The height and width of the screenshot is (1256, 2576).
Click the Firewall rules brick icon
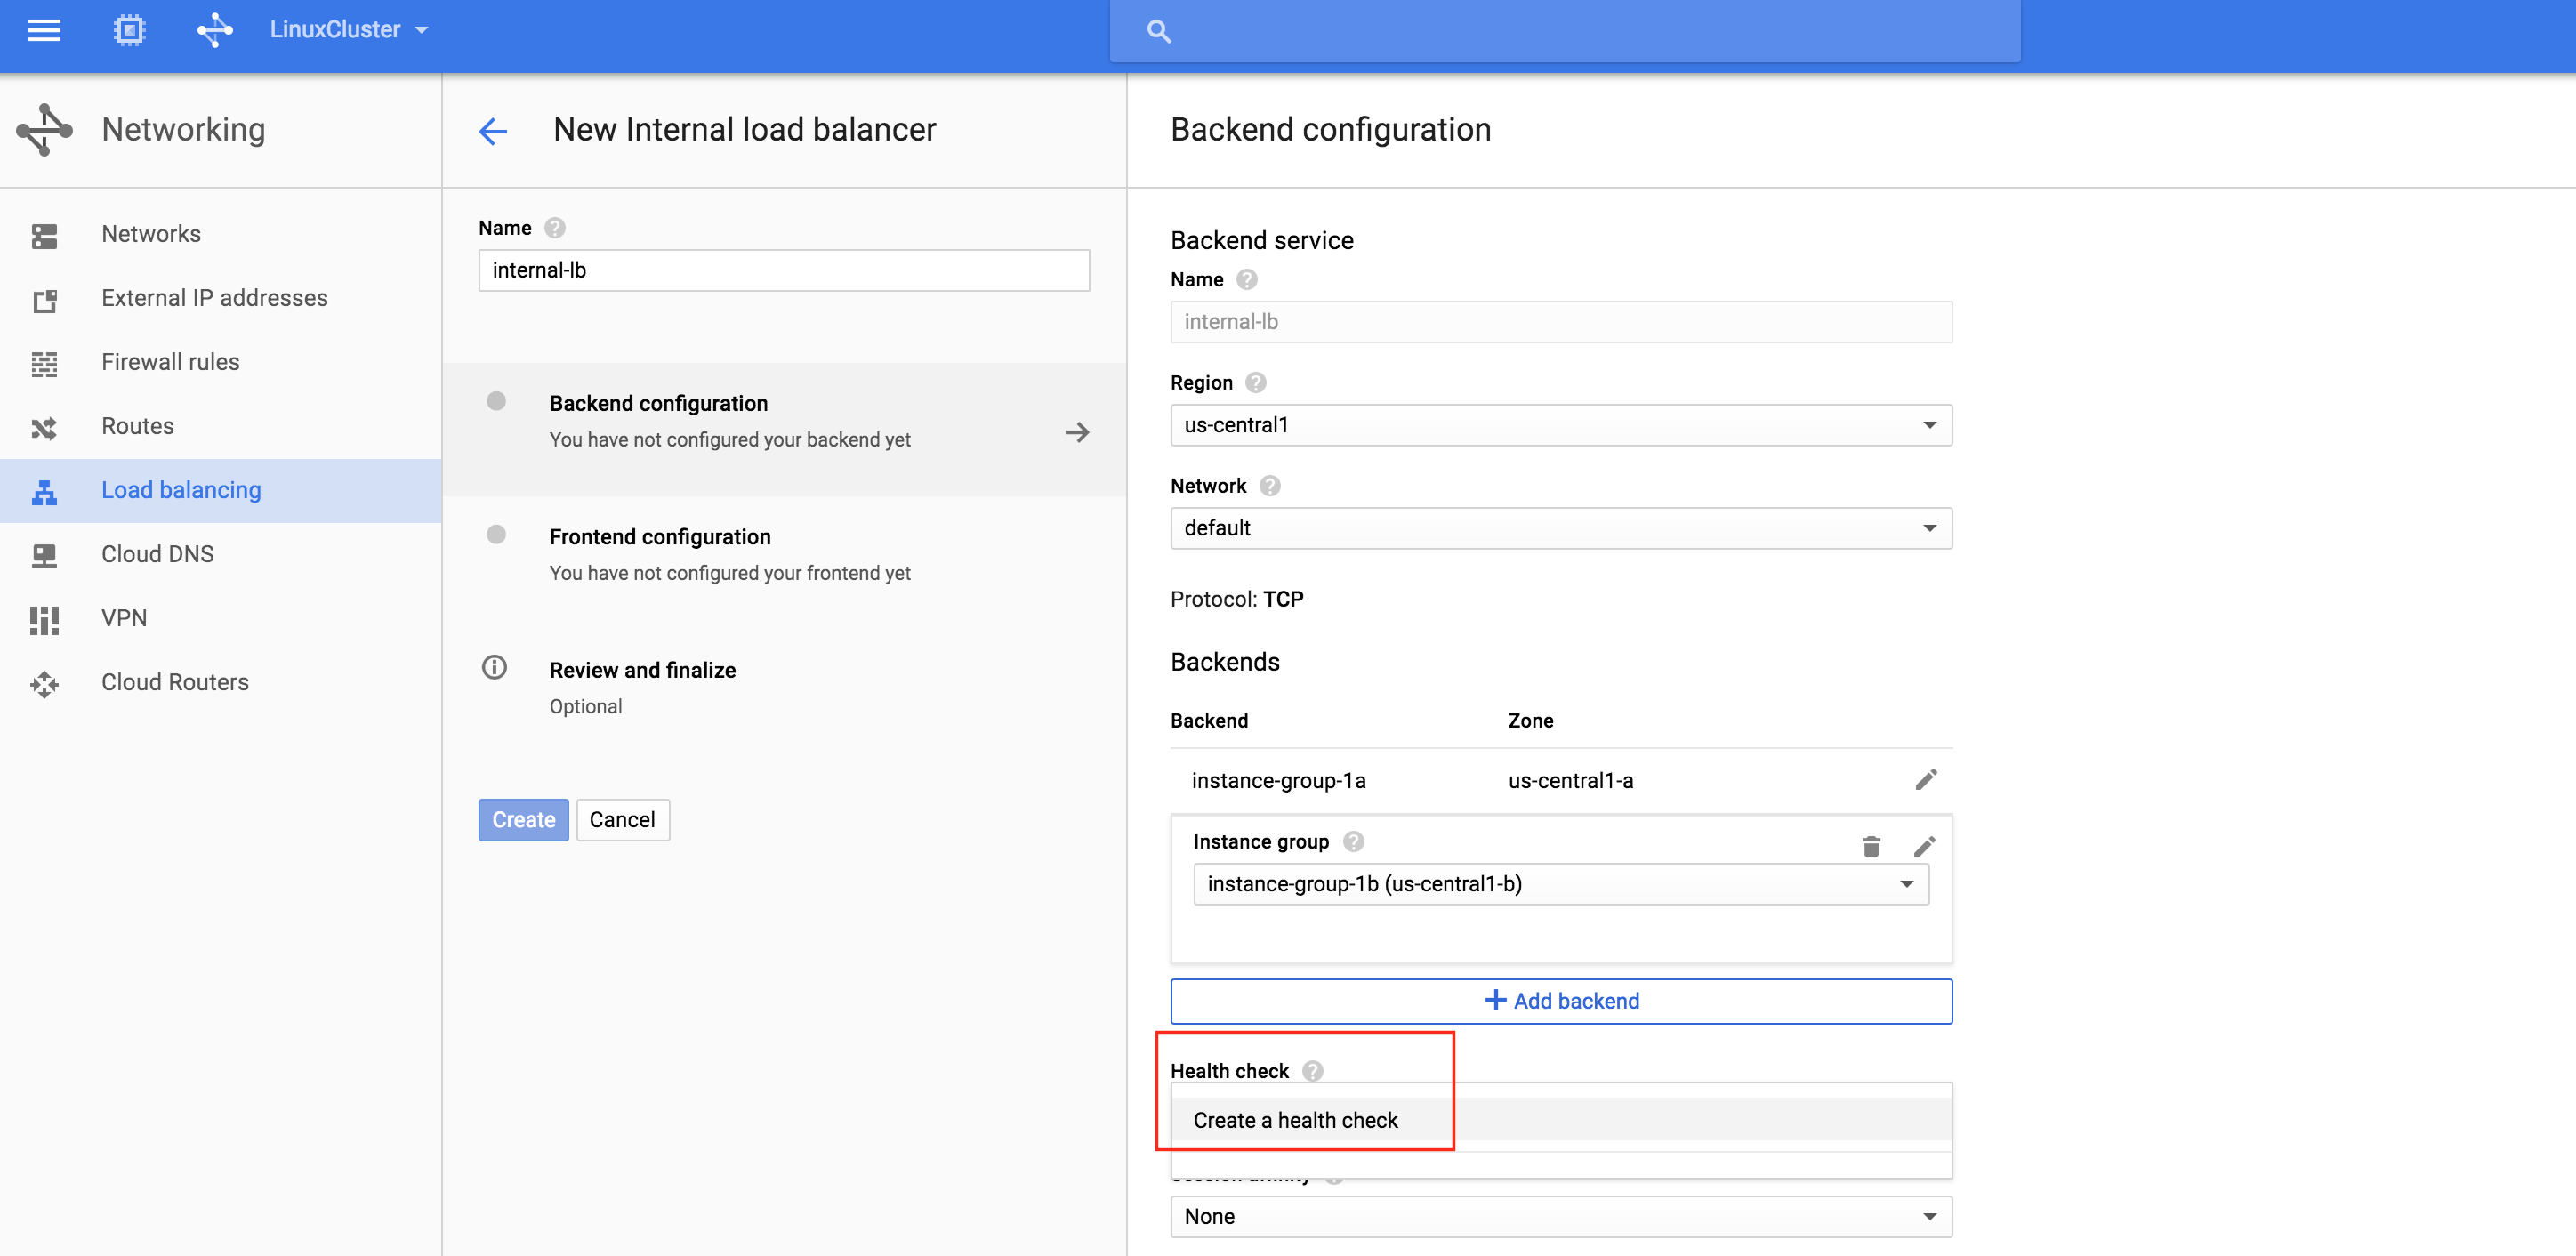pyautogui.click(x=44, y=364)
